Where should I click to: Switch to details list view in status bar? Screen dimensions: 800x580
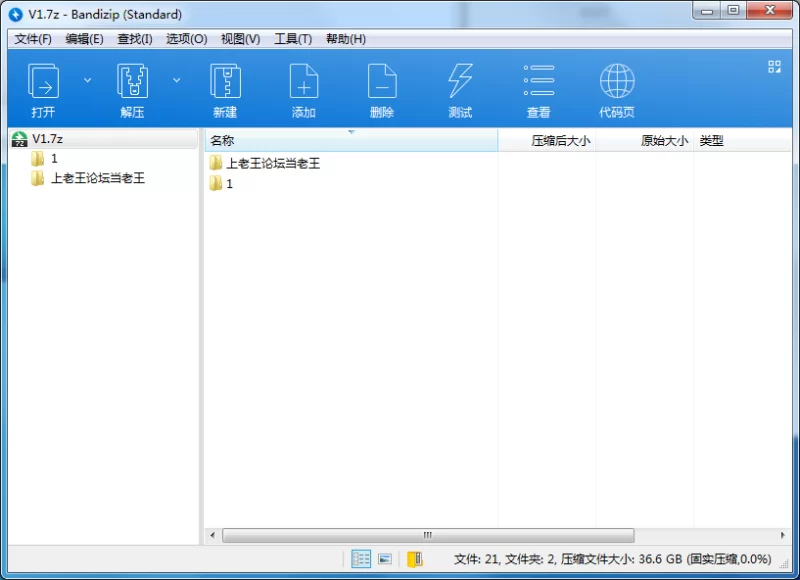click(361, 559)
